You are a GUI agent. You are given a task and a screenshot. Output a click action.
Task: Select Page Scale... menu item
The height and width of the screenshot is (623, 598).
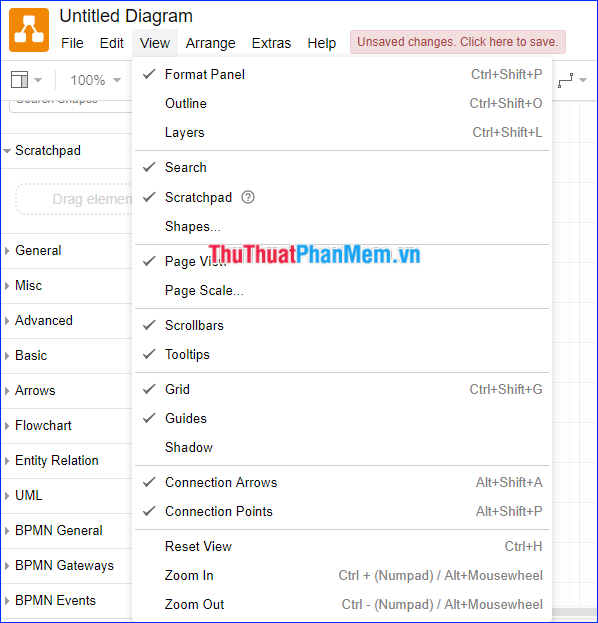342,290
